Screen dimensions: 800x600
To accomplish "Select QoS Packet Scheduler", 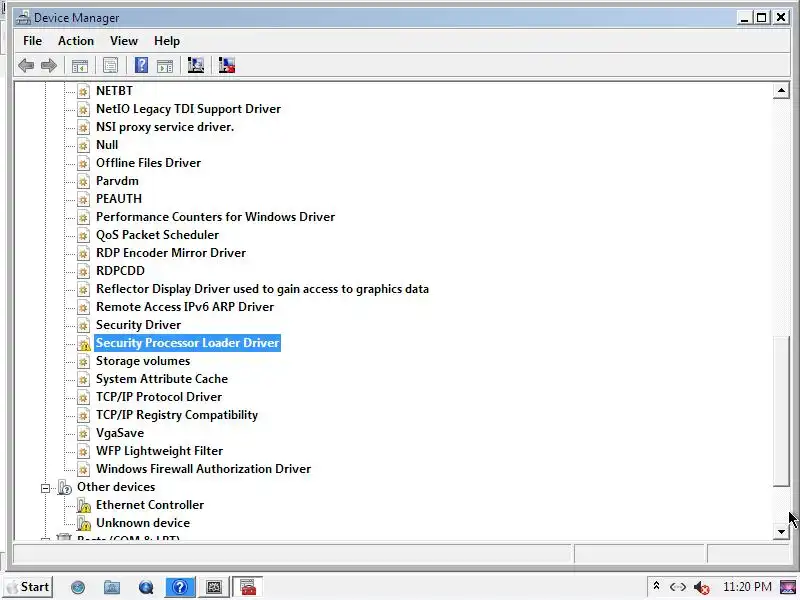I will 157,235.
